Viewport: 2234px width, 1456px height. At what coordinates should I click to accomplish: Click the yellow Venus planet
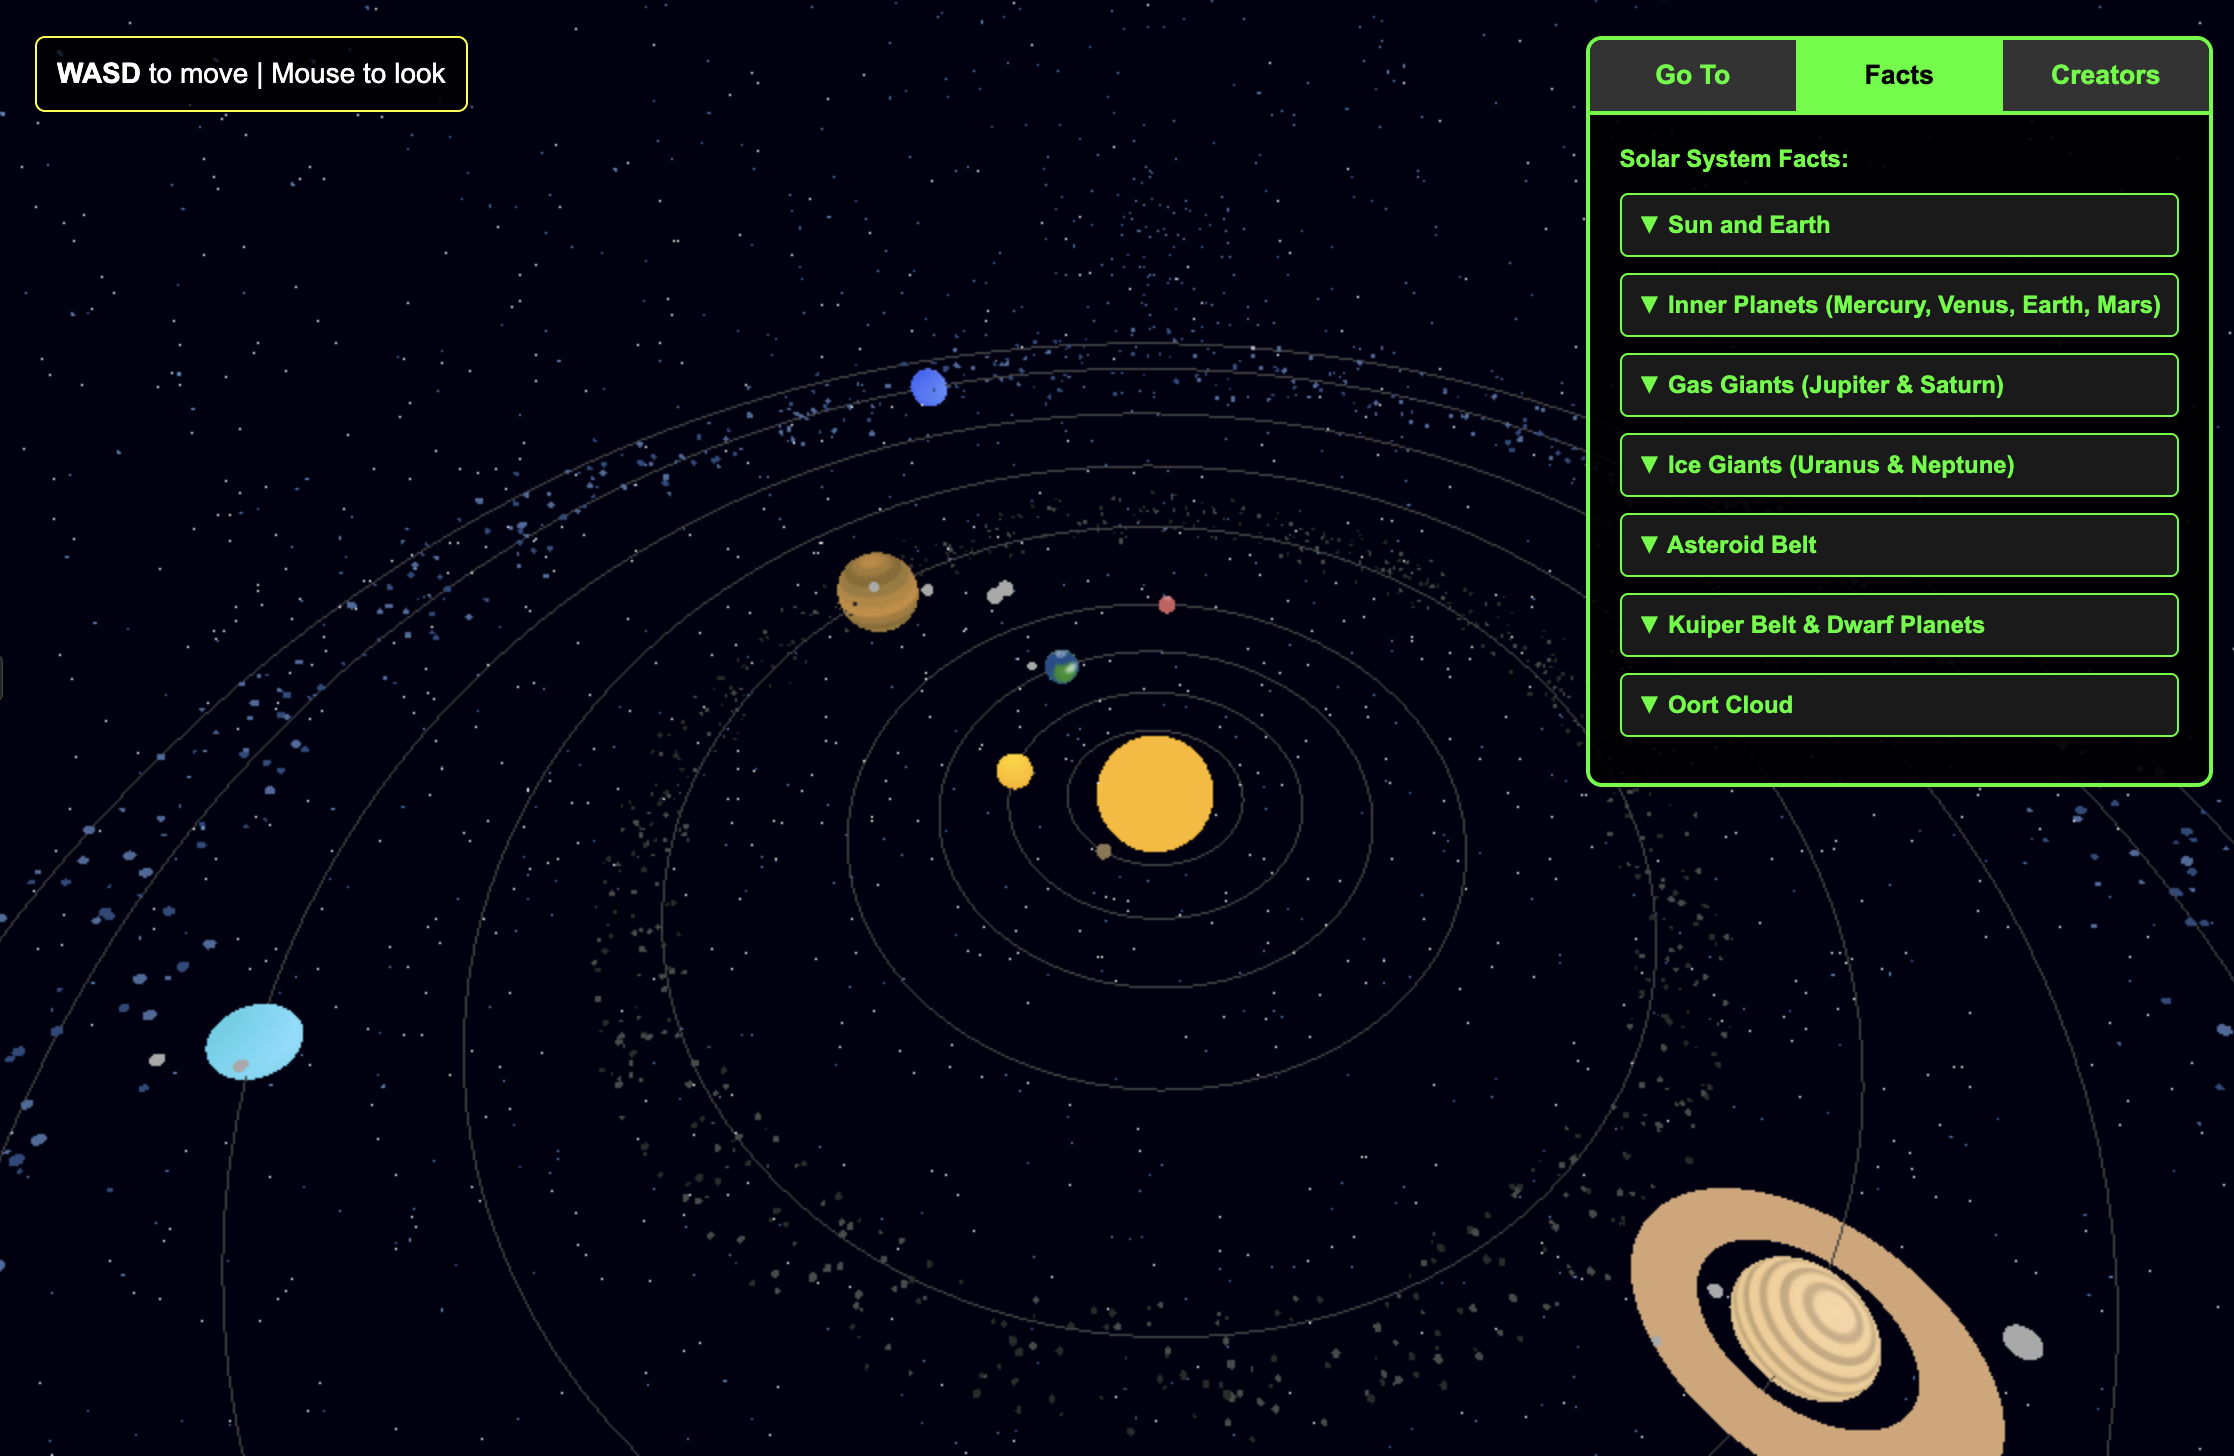(x=1015, y=771)
